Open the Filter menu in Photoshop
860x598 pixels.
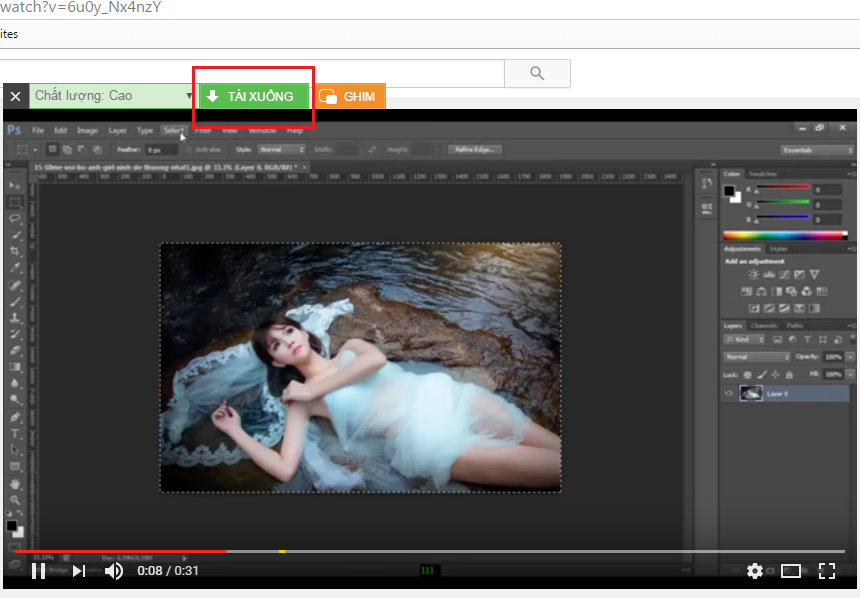[x=203, y=130]
